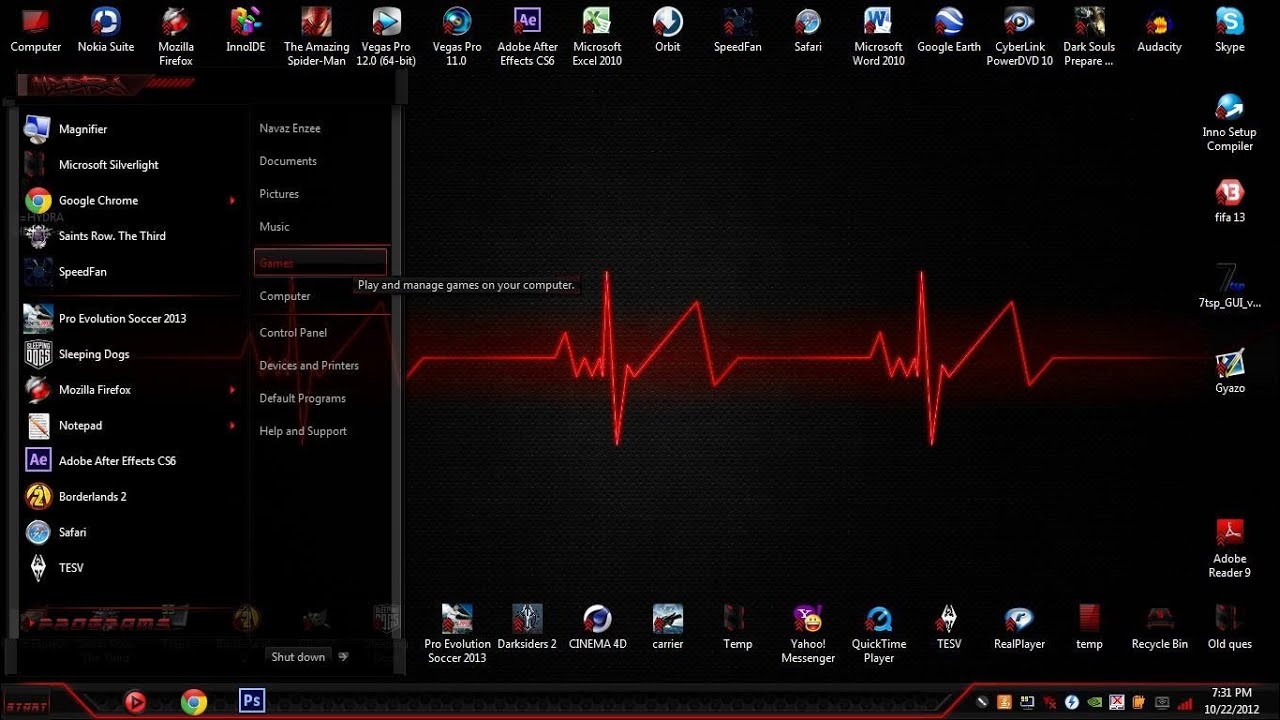1280x720 pixels.
Task: Open Skype desktop icon
Action: tap(1230, 30)
